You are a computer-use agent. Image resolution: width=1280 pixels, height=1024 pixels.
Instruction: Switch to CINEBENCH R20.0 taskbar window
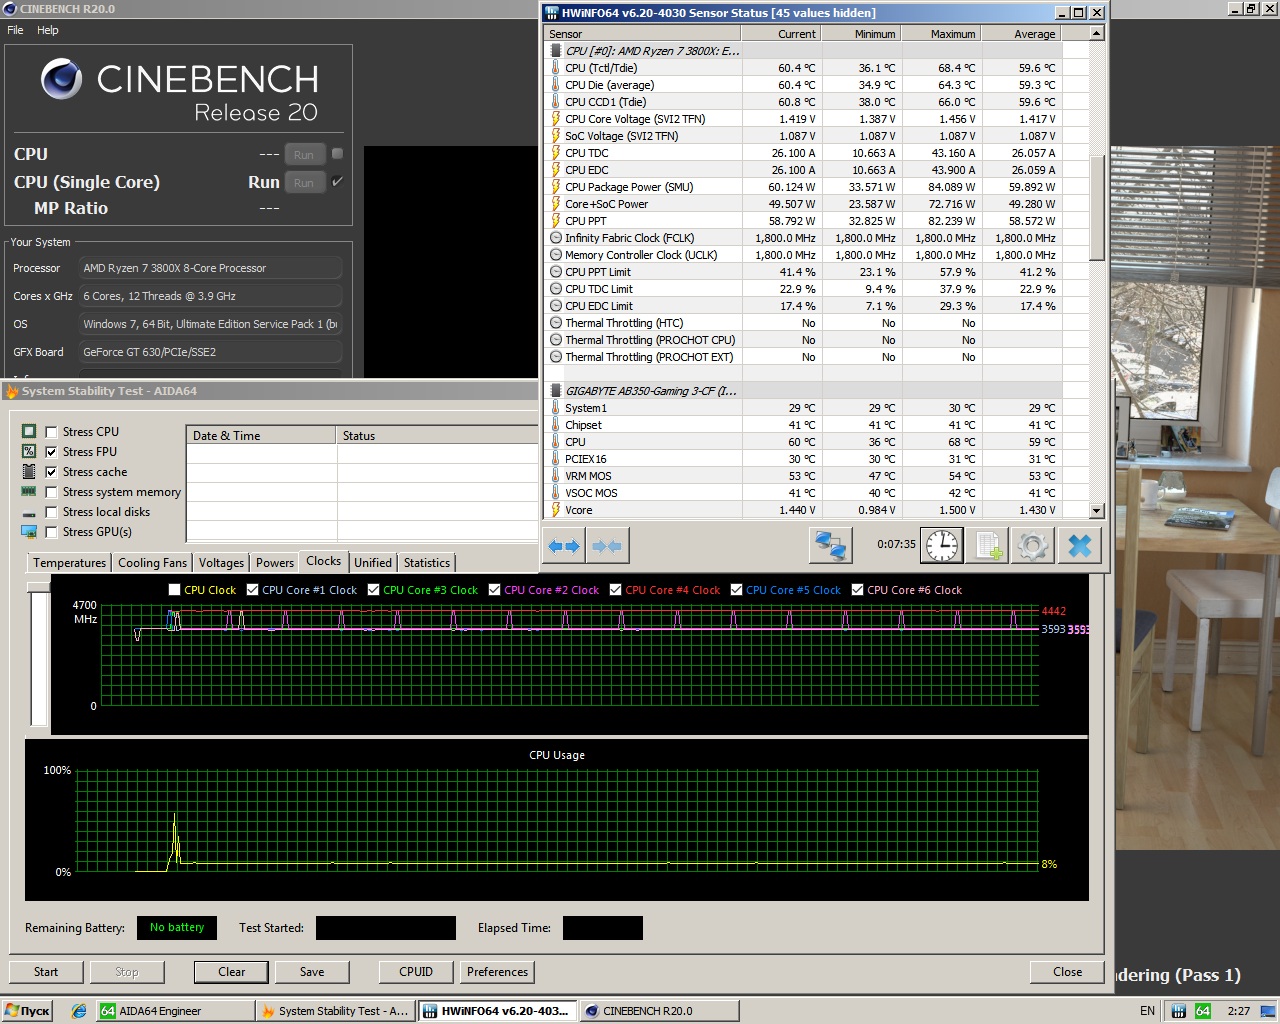click(x=659, y=1011)
